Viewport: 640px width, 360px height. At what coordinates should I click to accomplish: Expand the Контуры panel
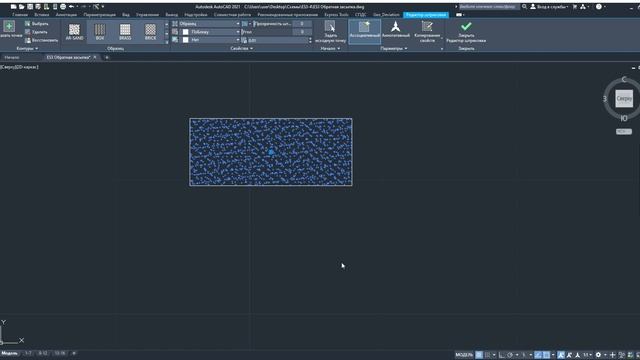tap(27, 49)
